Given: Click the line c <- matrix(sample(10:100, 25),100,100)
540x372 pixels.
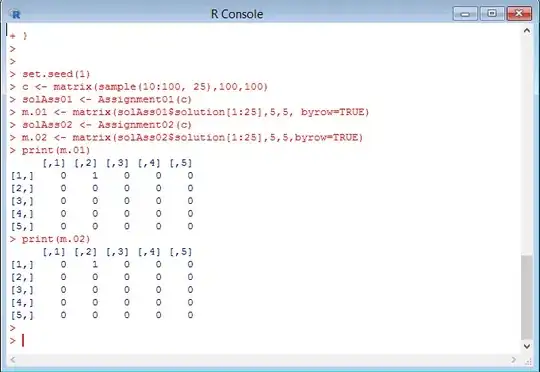Looking at the screenshot, I should point(139,87).
